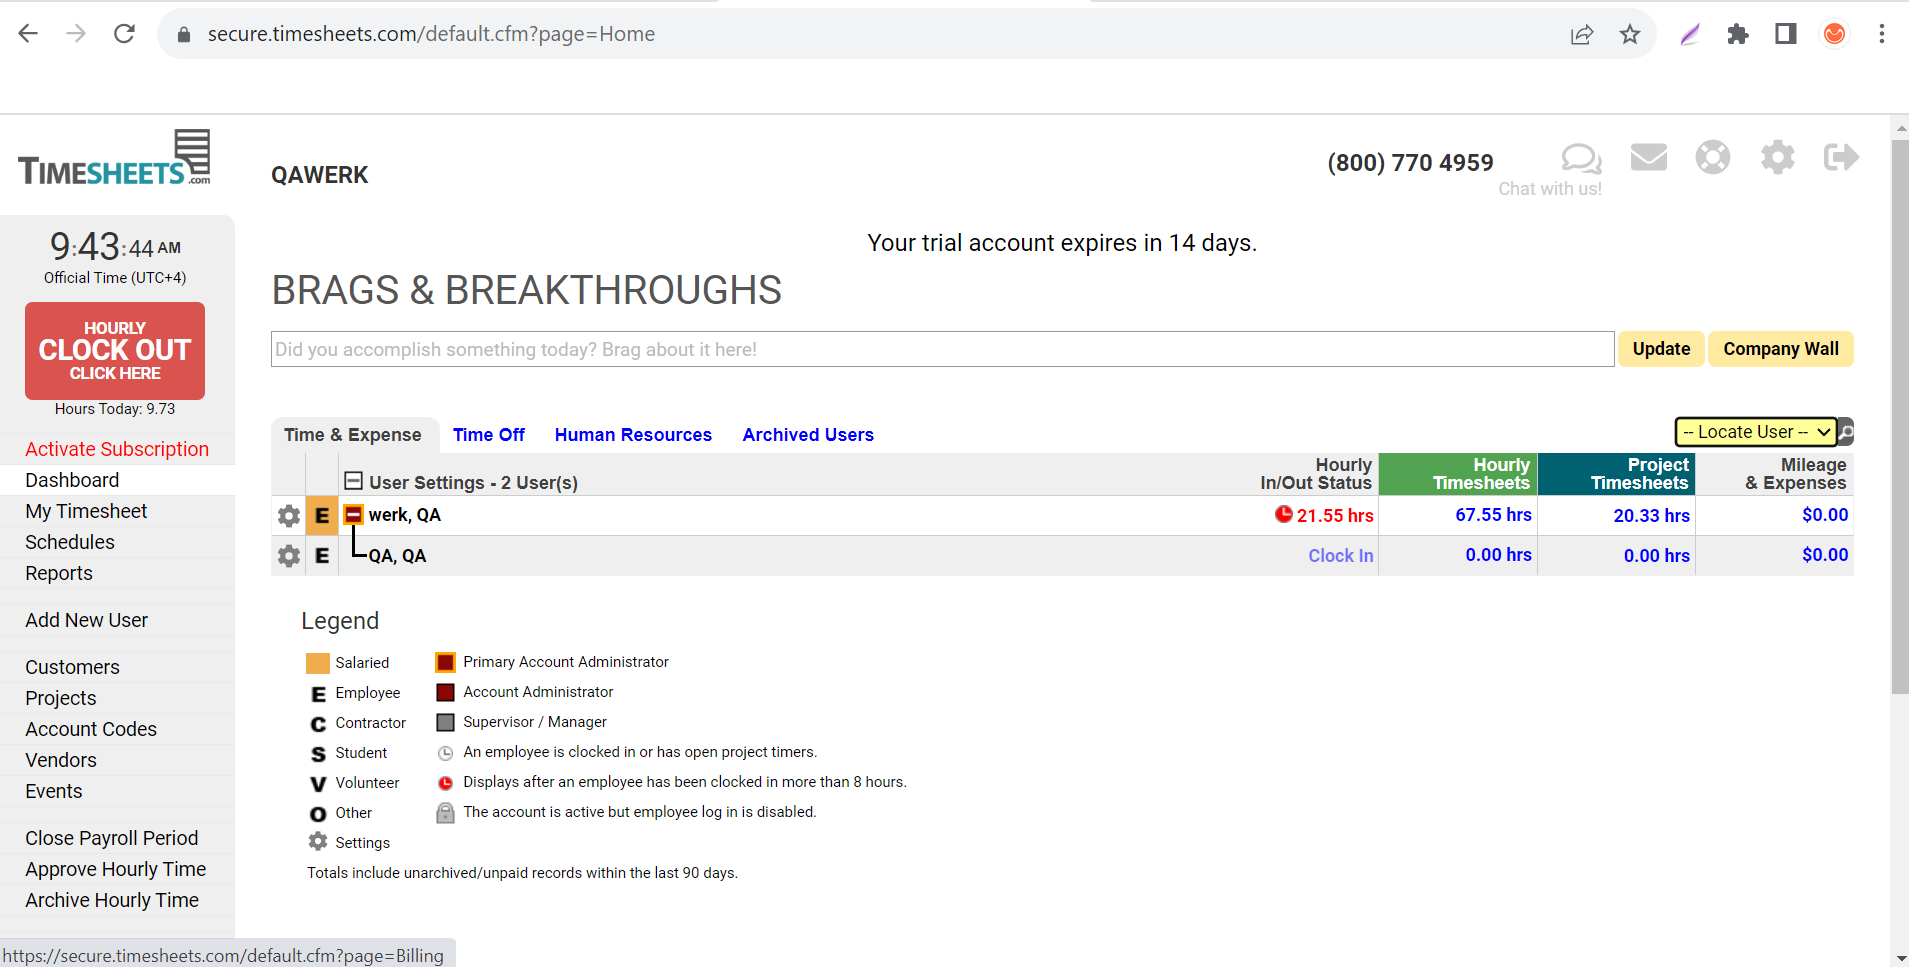Click Add New User link
Image resolution: width=1909 pixels, height=967 pixels.
(x=87, y=620)
